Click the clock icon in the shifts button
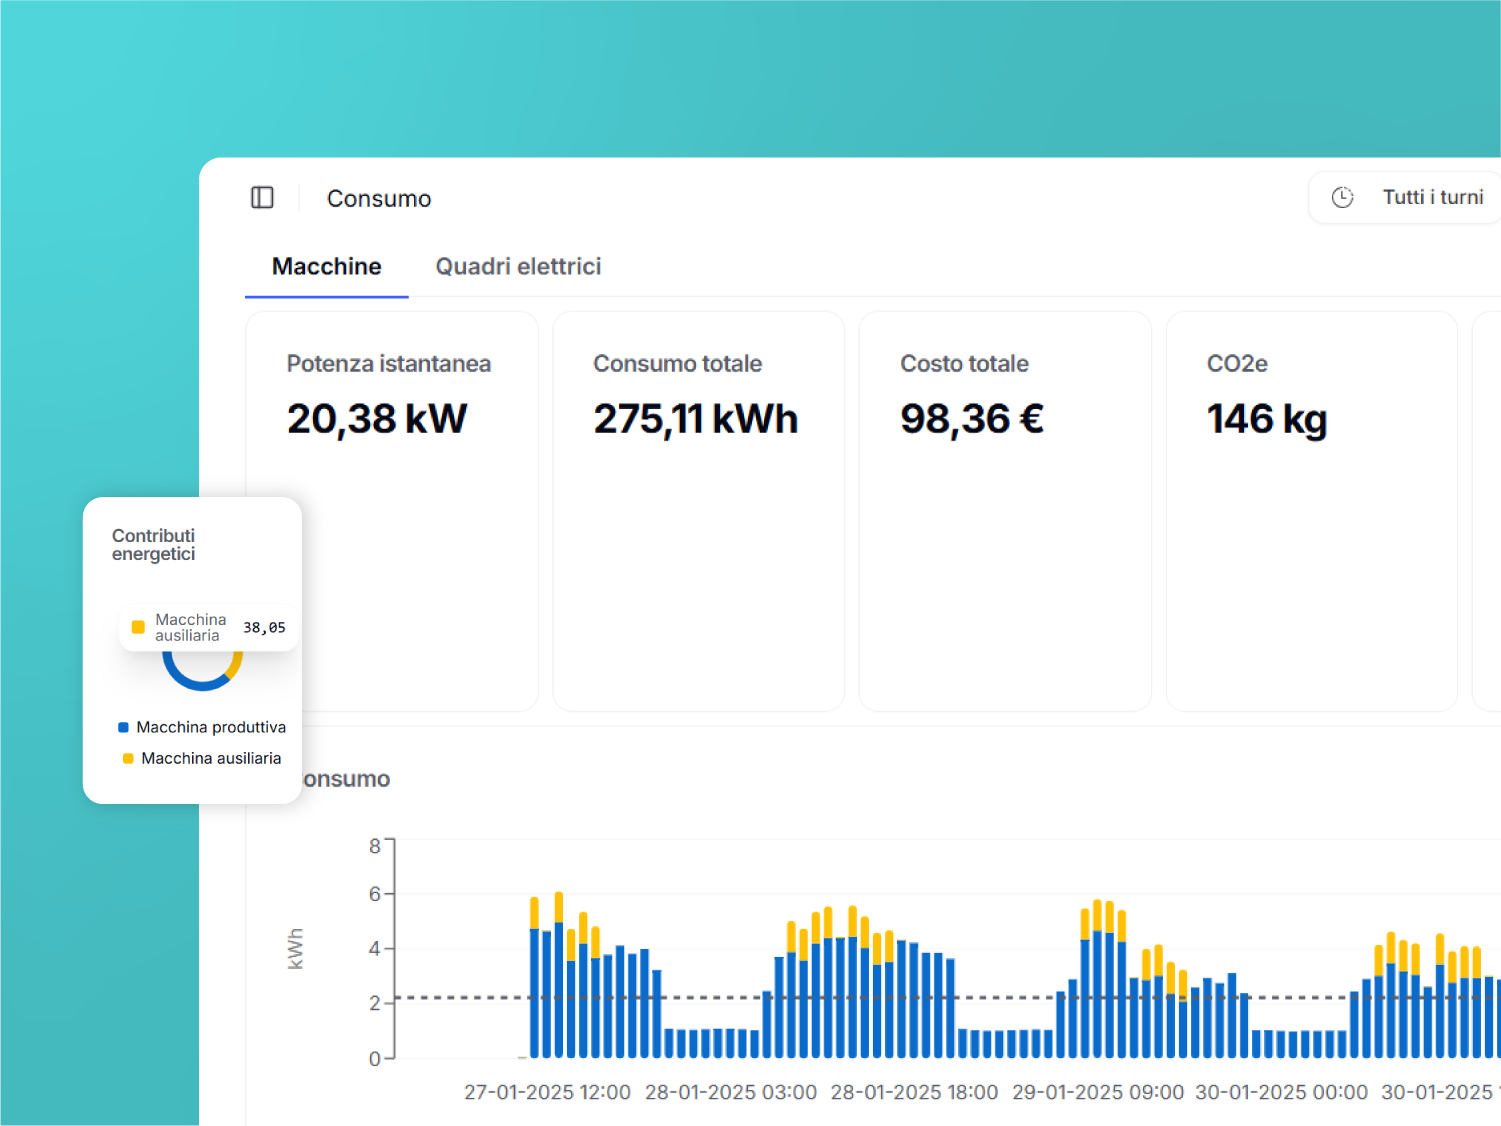 [x=1342, y=197]
